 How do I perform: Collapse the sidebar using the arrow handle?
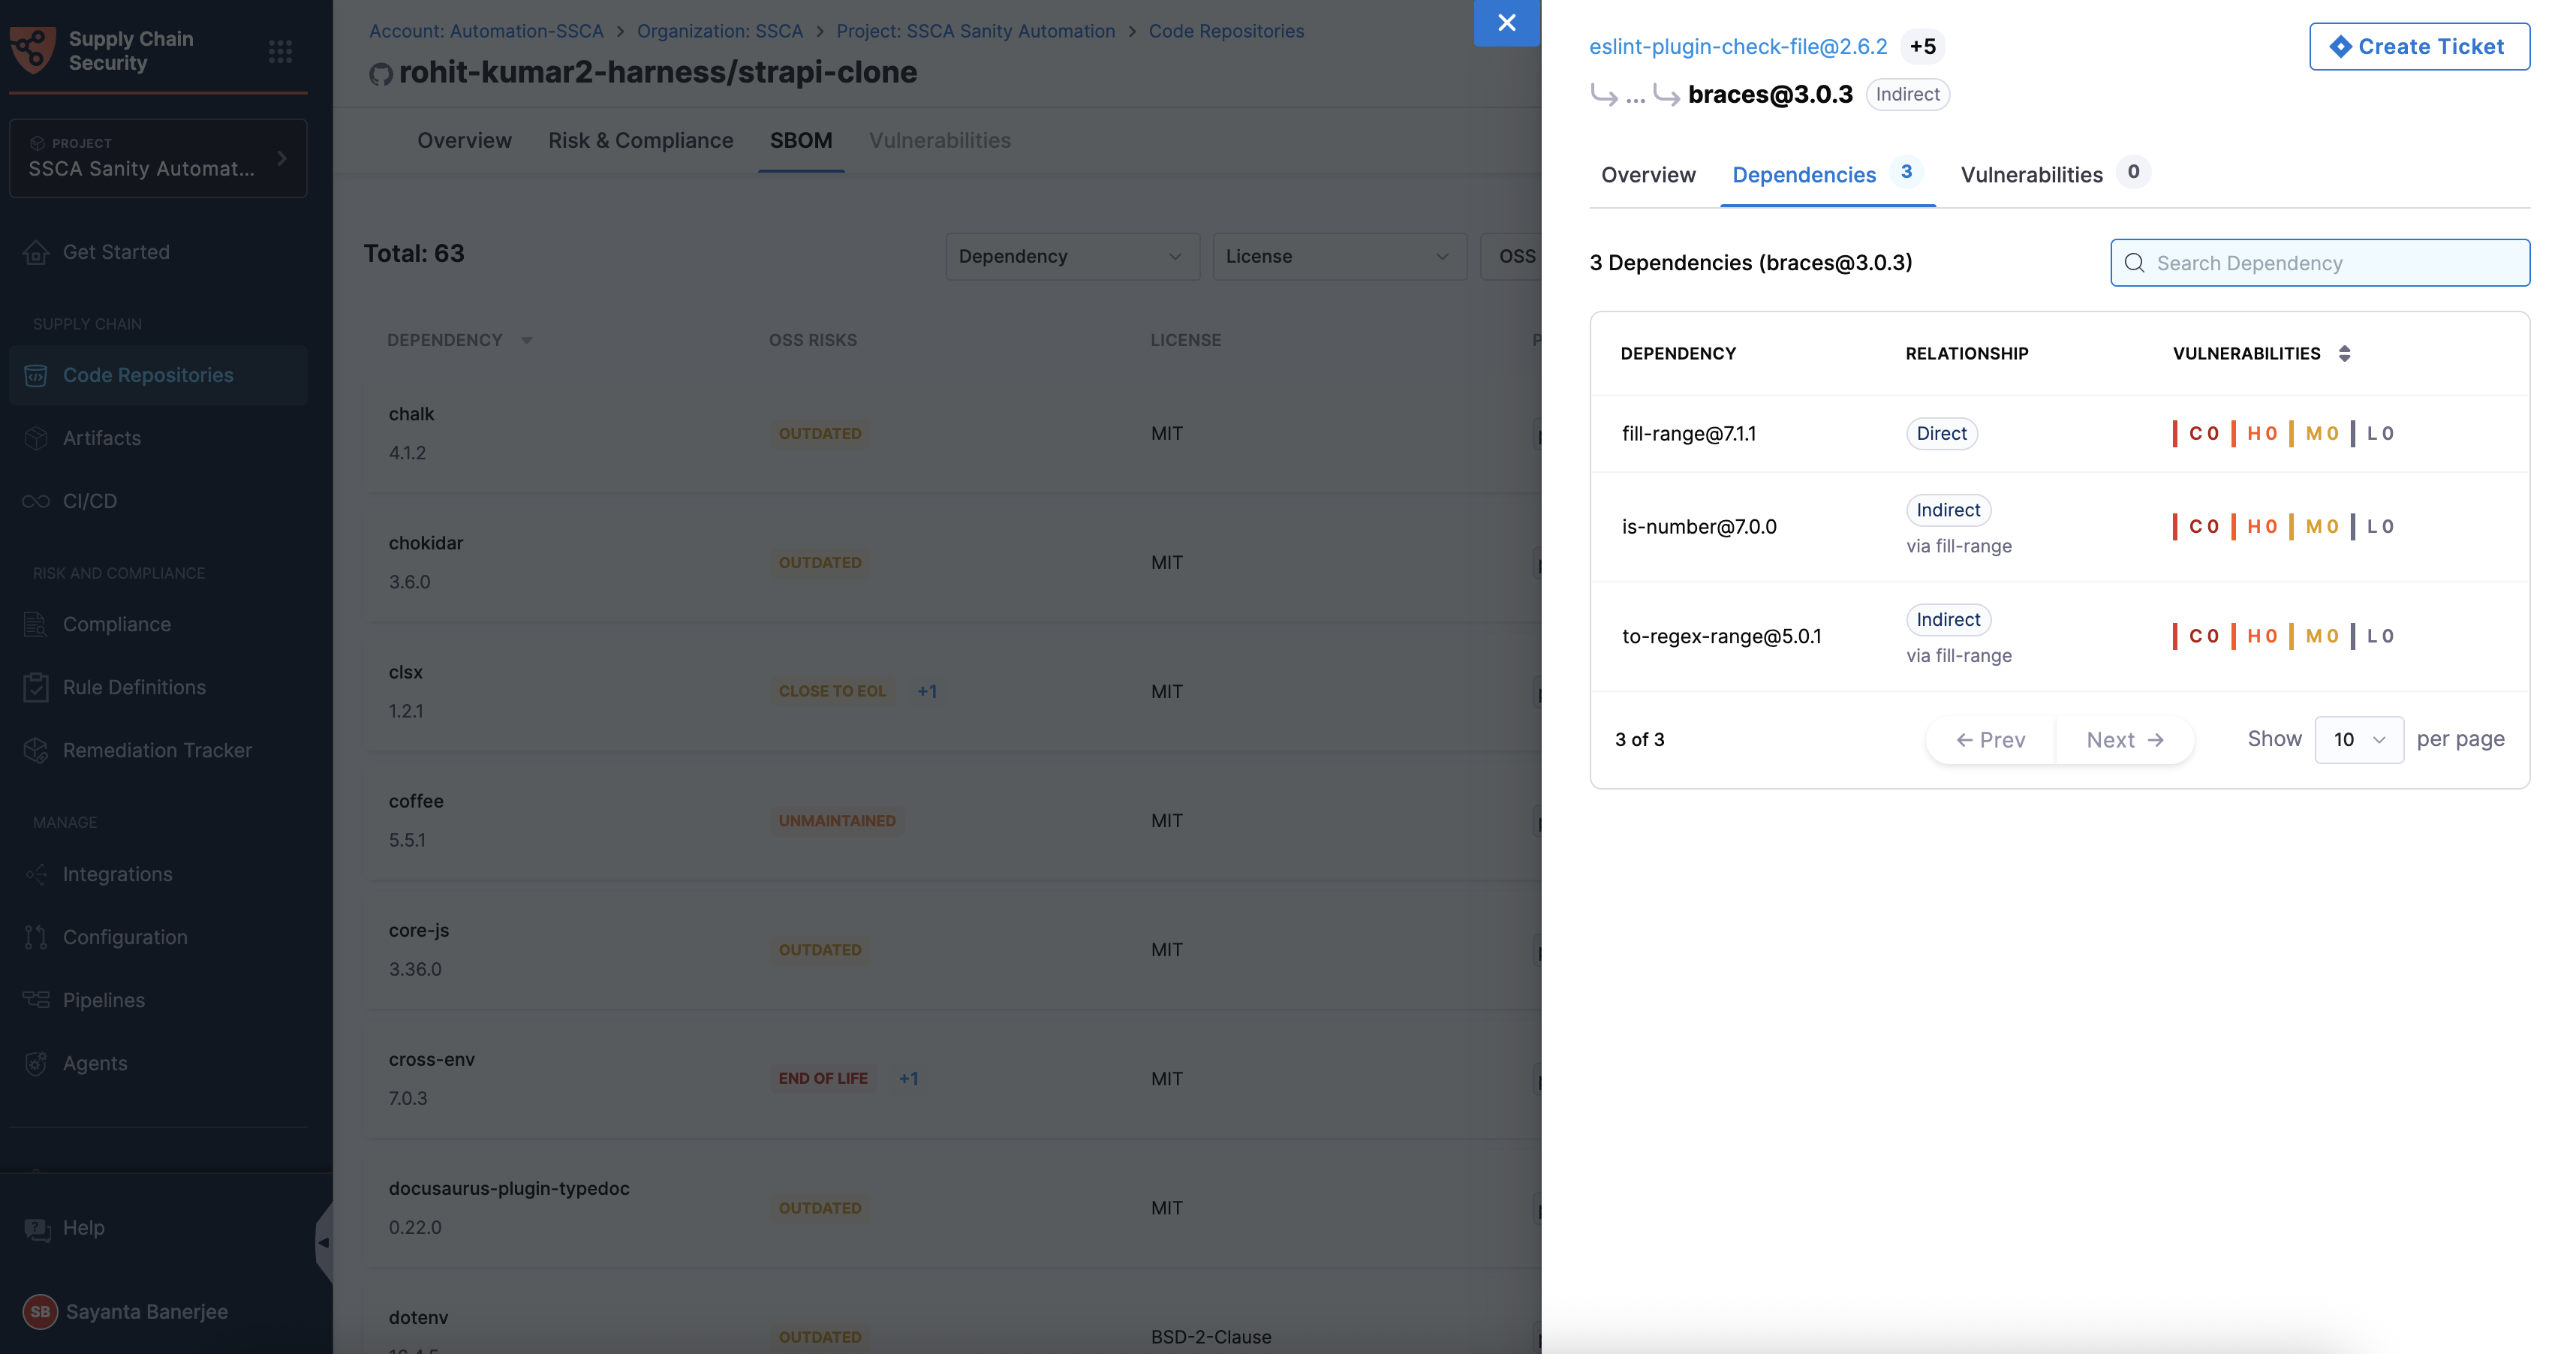(323, 1242)
